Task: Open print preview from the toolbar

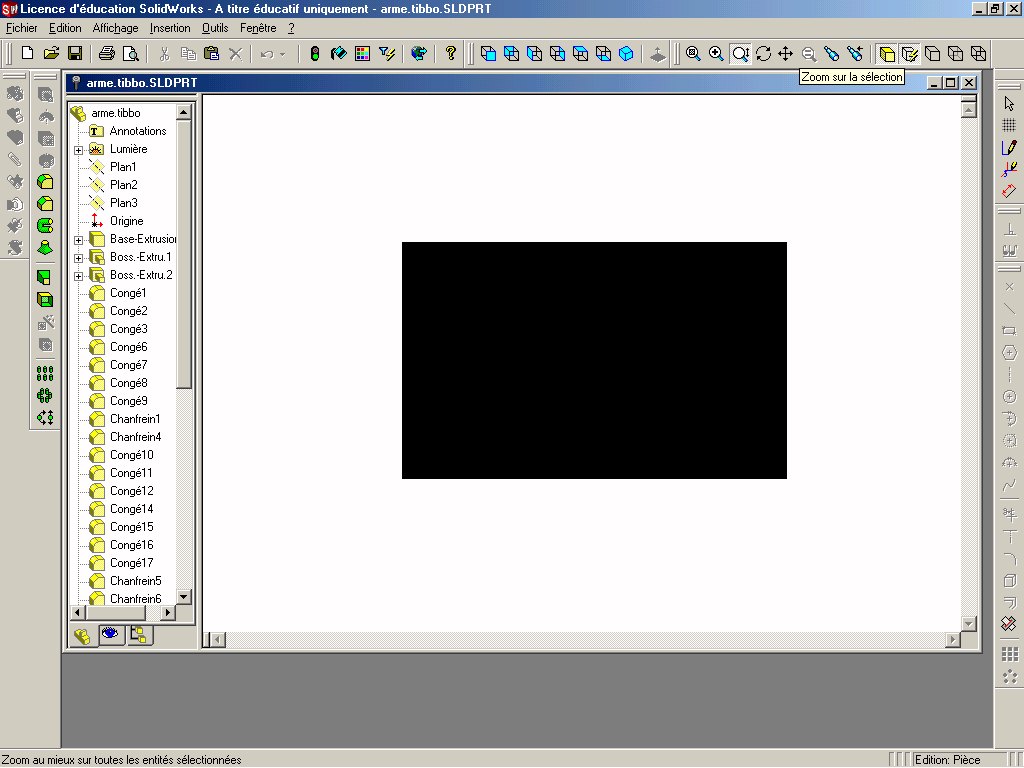Action: tap(130, 53)
